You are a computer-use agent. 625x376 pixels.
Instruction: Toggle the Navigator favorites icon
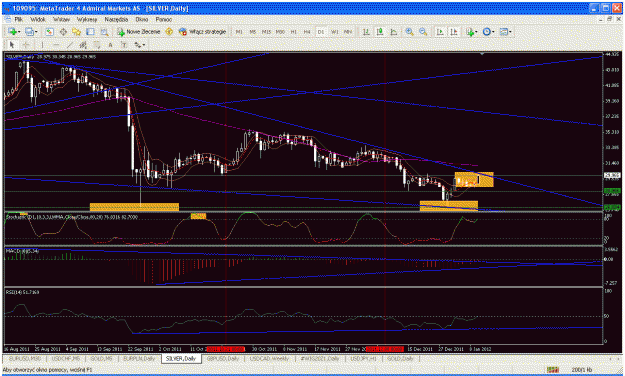[x=77, y=31]
